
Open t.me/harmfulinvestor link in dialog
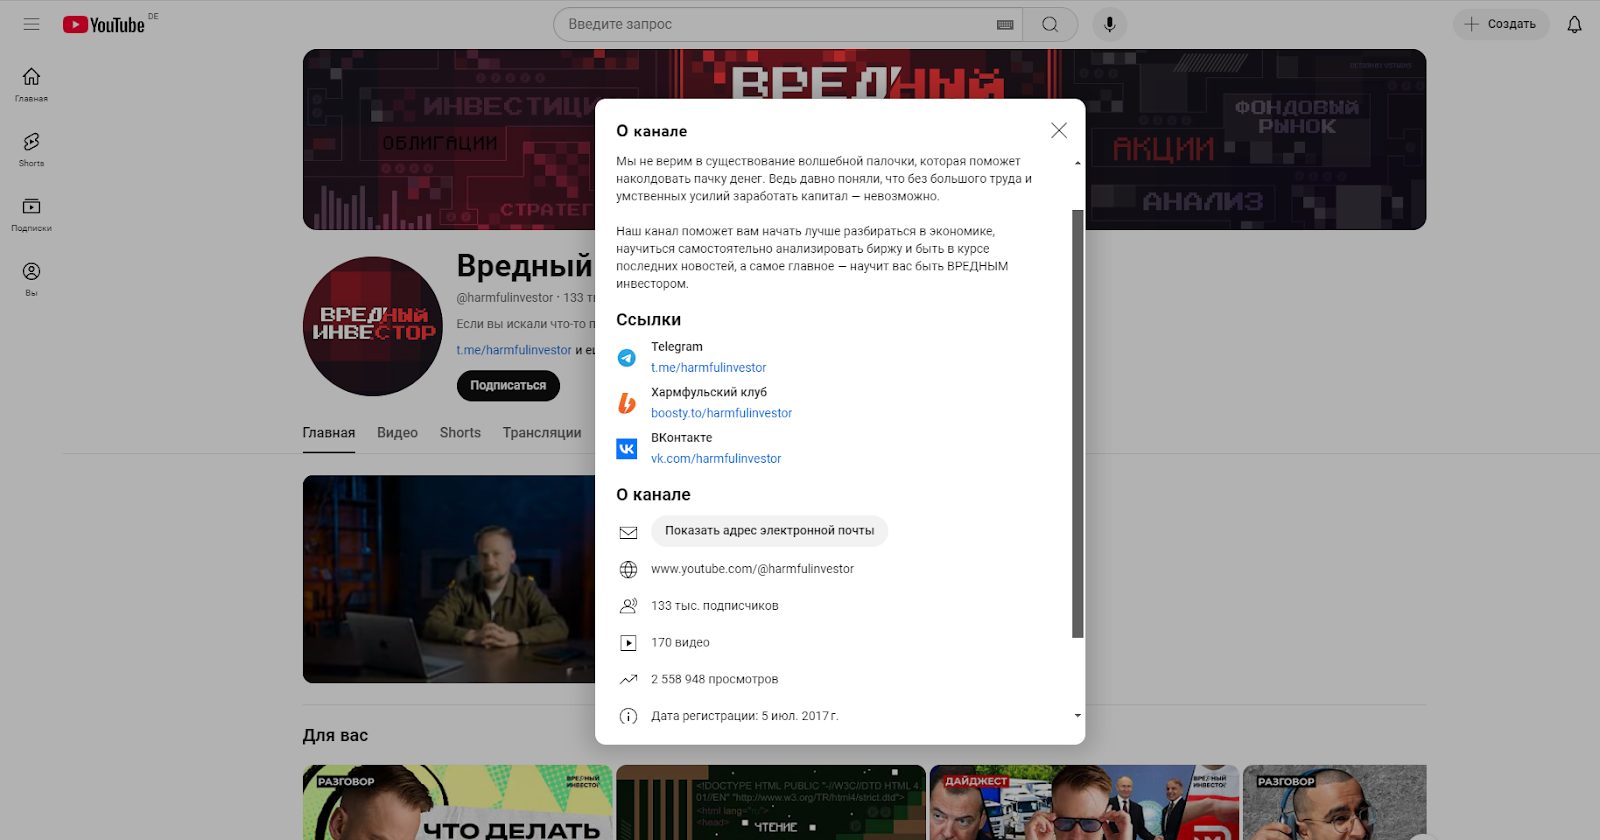tap(708, 368)
